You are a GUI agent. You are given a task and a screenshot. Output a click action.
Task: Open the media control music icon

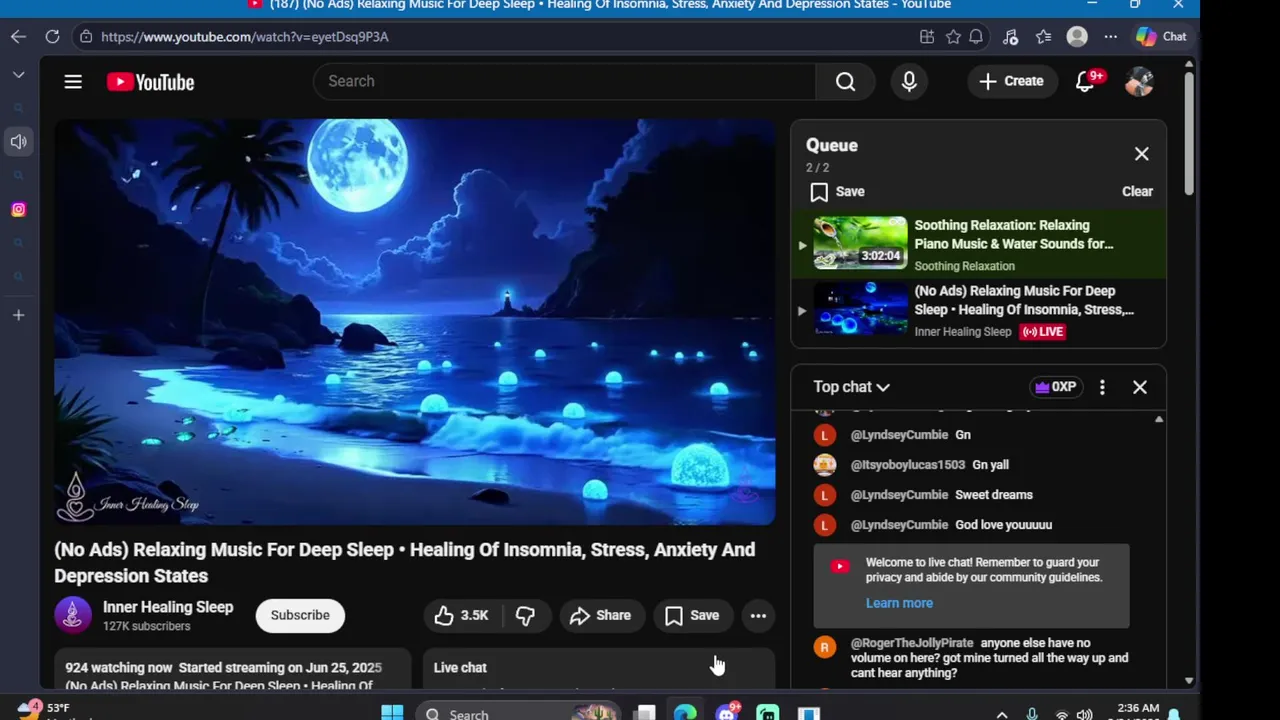[1010, 36]
